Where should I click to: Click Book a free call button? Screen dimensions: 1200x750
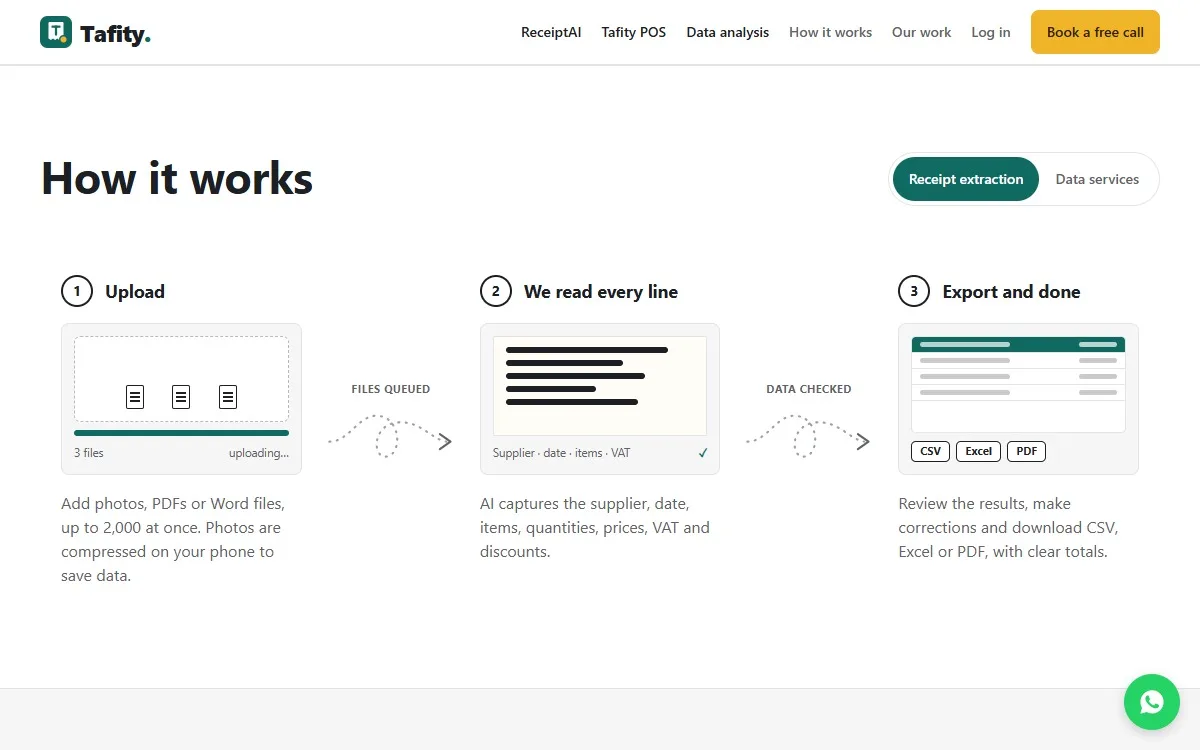[1095, 32]
